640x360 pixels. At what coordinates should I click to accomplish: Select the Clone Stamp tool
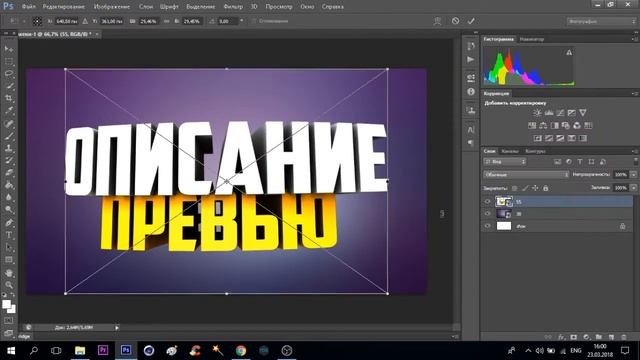[x=9, y=148]
